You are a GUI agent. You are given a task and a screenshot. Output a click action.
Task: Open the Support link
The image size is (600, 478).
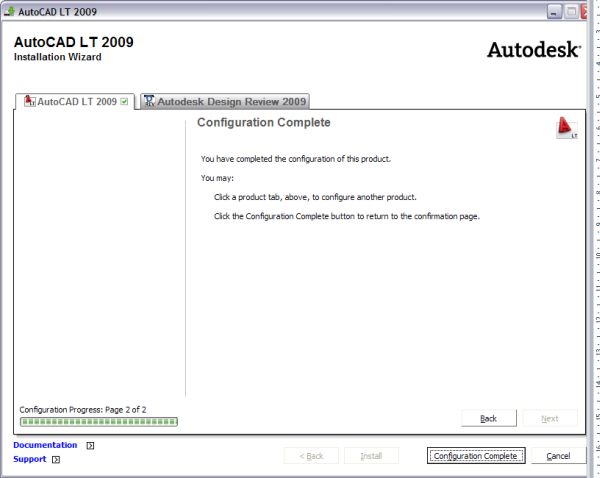pyautogui.click(x=29, y=459)
